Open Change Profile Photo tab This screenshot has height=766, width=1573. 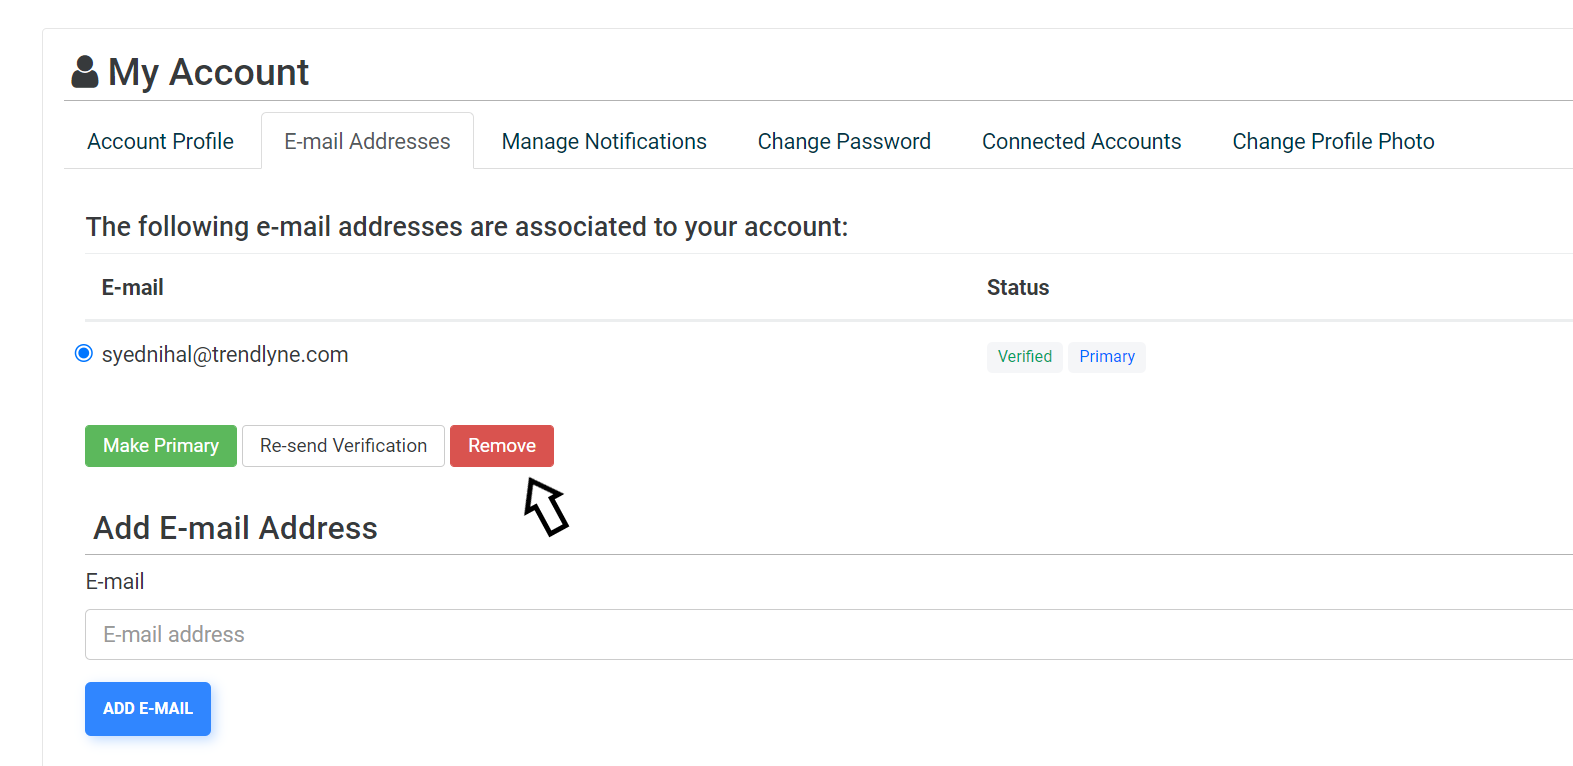point(1333,141)
